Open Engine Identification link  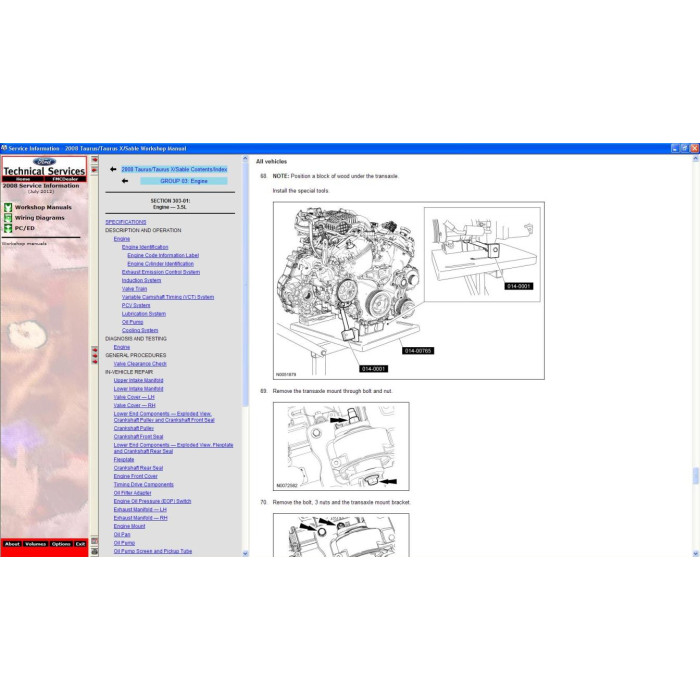click(x=145, y=247)
